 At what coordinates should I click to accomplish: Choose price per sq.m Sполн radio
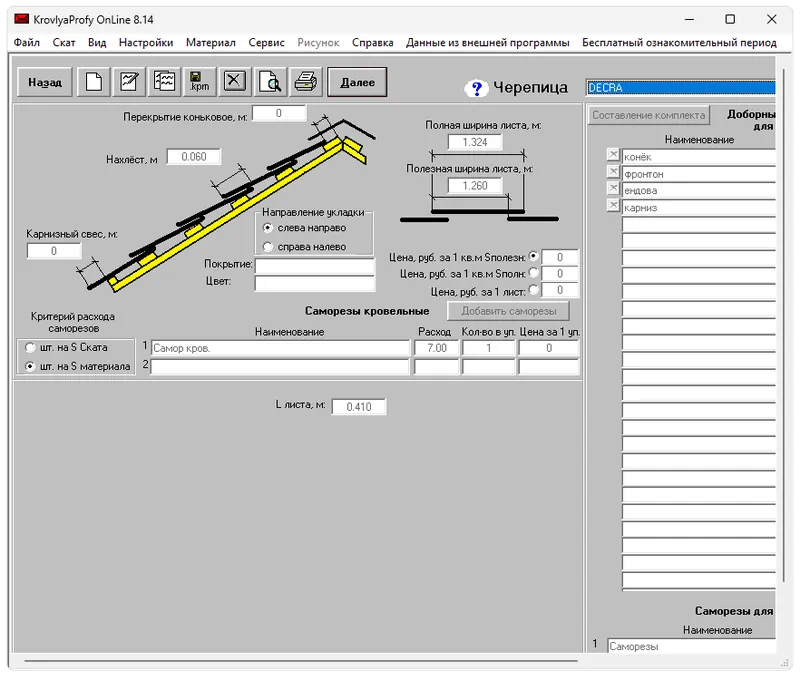(x=533, y=272)
